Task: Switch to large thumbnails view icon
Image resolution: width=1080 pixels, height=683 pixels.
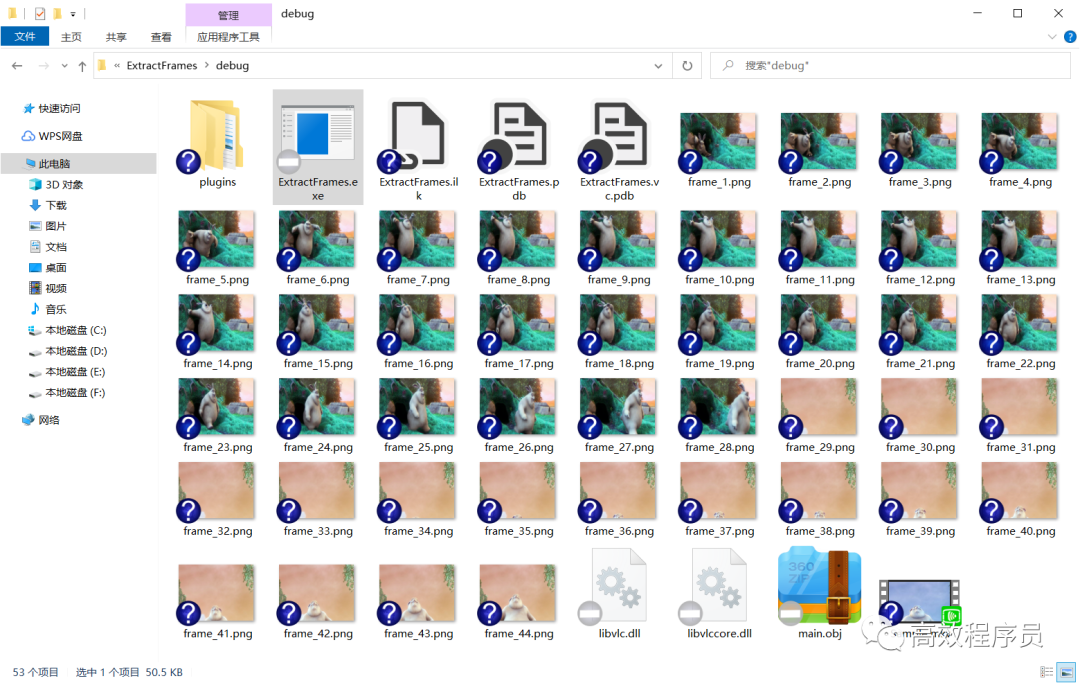Action: tap(1066, 672)
